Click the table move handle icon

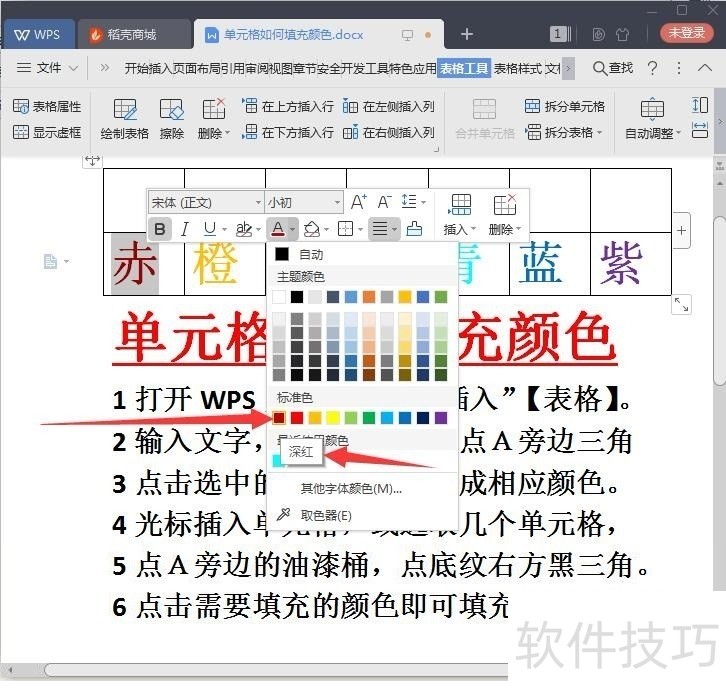tap(92, 161)
